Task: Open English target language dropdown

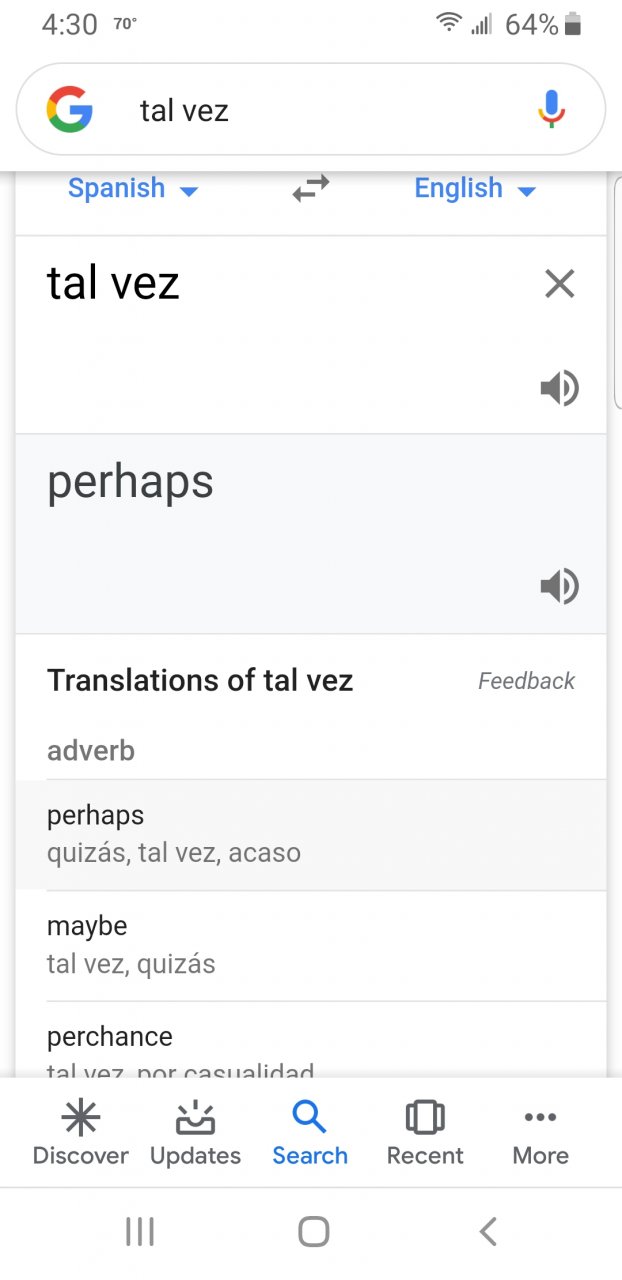Action: [475, 189]
